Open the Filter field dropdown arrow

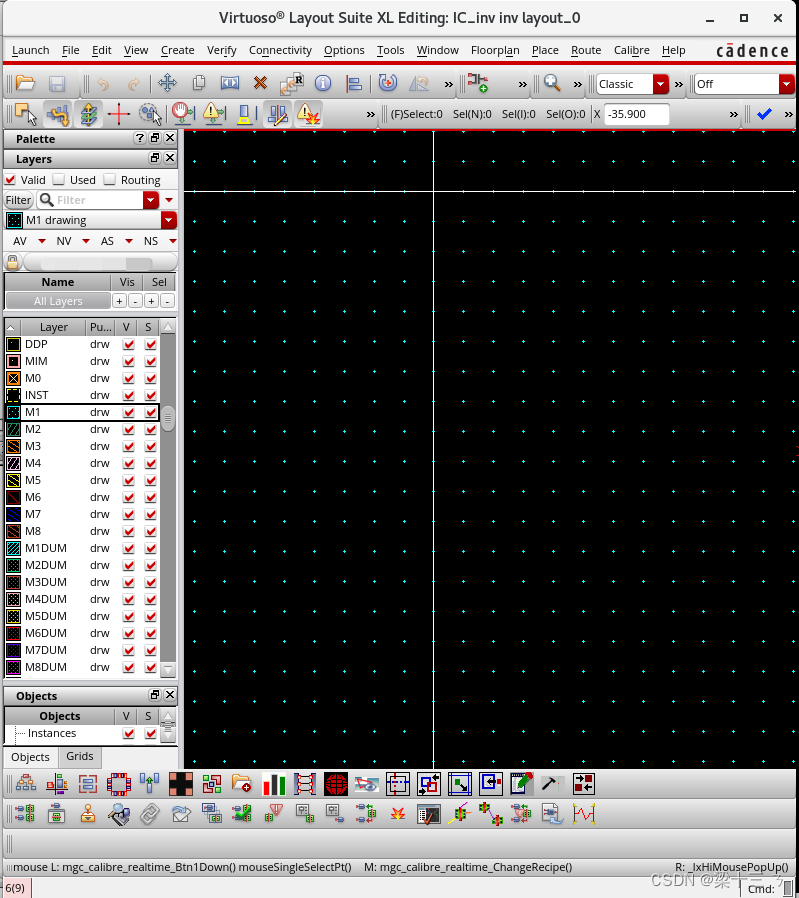pos(151,200)
